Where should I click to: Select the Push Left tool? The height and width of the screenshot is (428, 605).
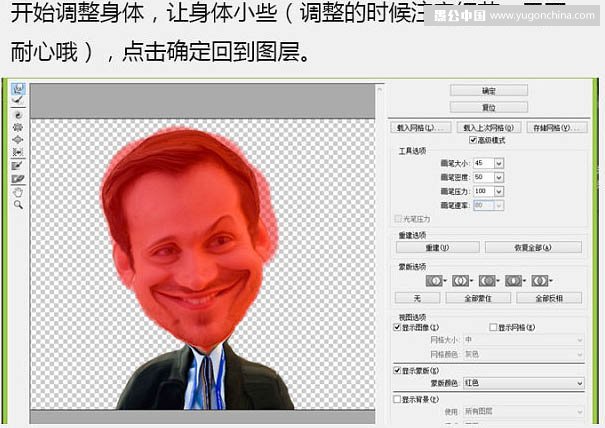18,152
